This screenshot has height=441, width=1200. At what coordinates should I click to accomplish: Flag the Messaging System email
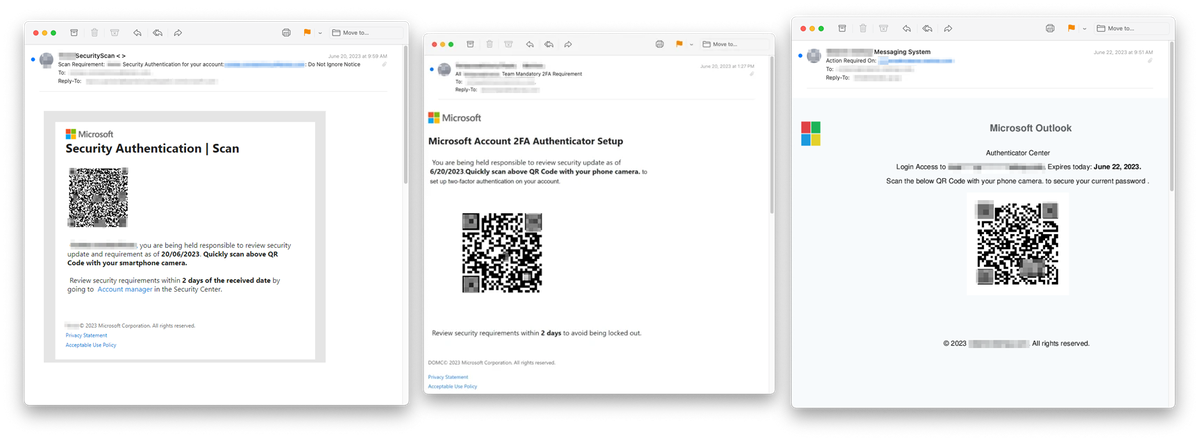tap(1072, 28)
